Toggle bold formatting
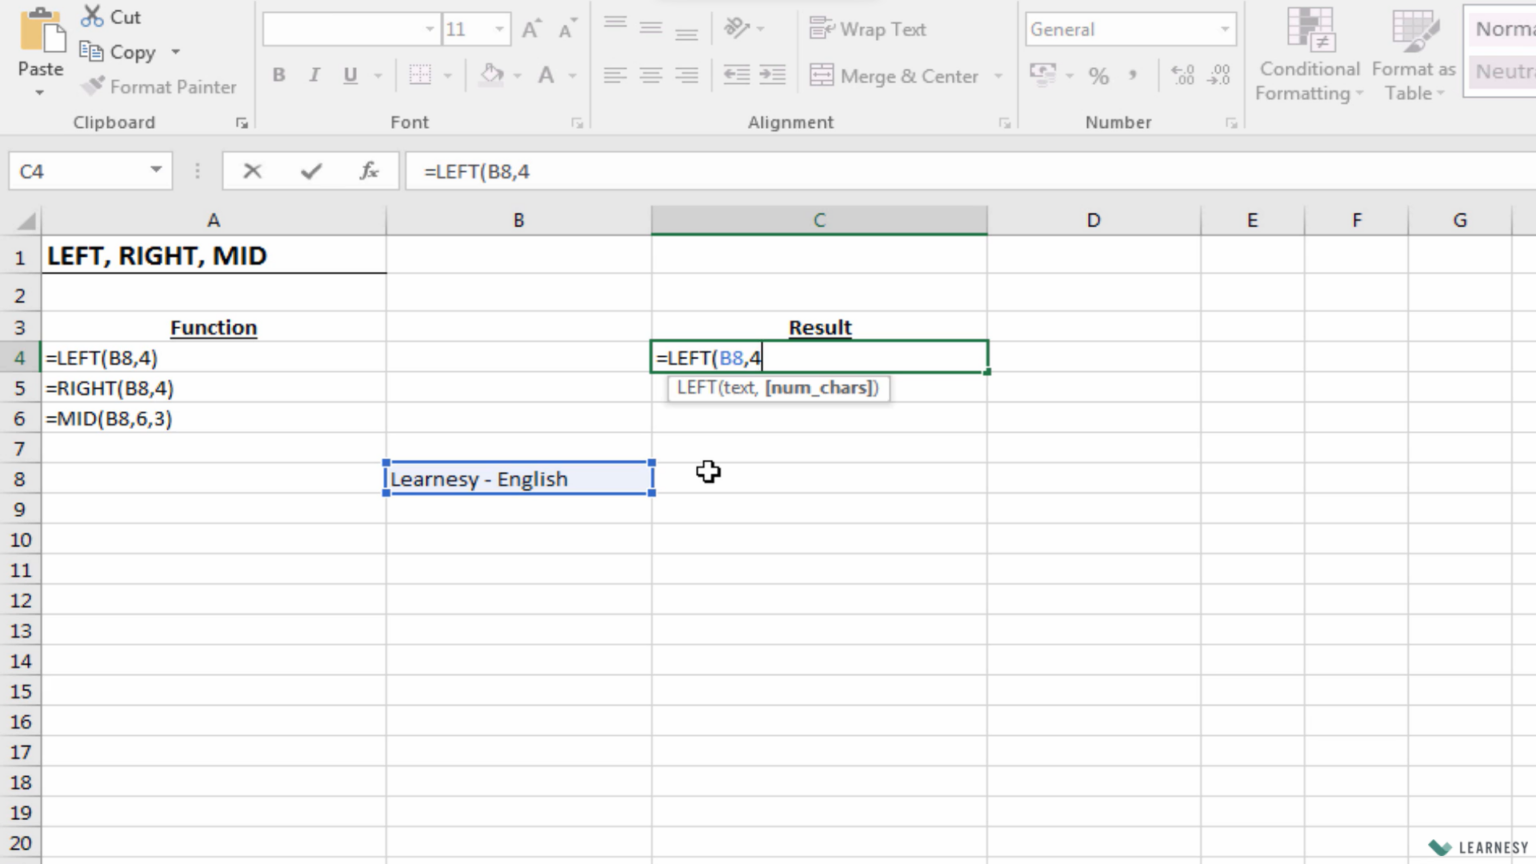This screenshot has height=864, width=1536. pos(278,74)
